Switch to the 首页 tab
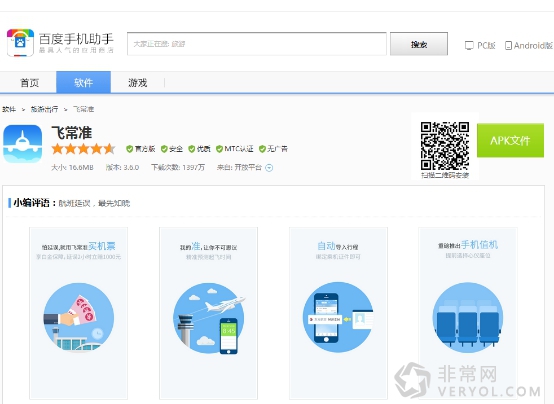The image size is (554, 404). [29, 83]
